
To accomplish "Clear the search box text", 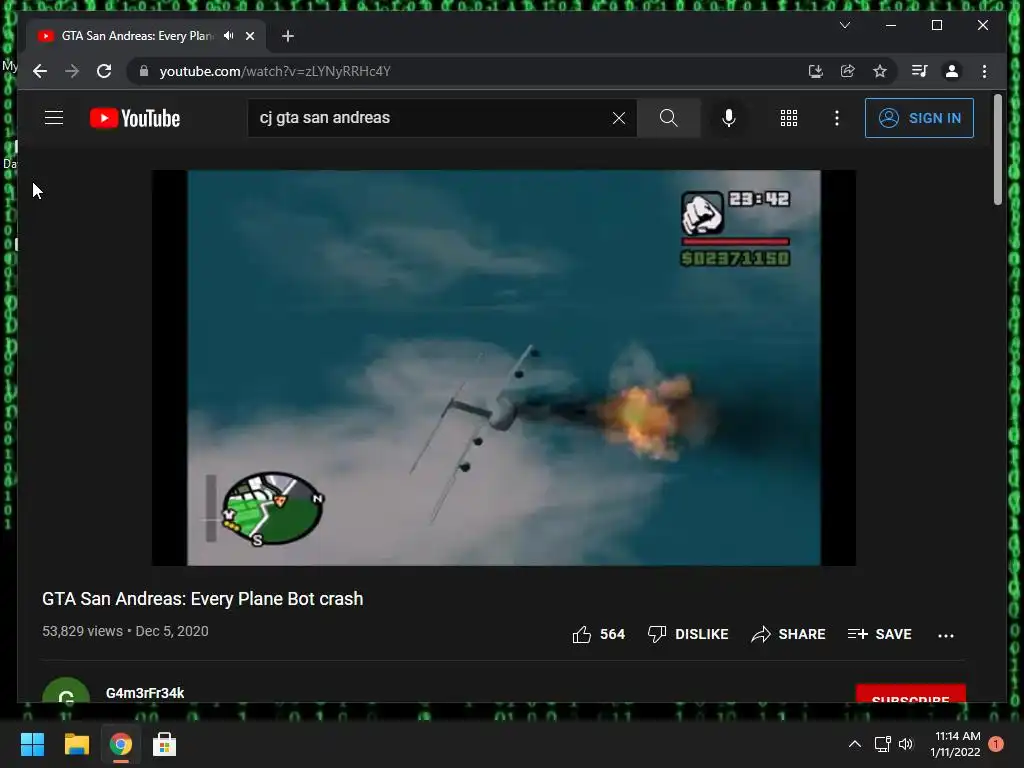I will (x=618, y=118).
